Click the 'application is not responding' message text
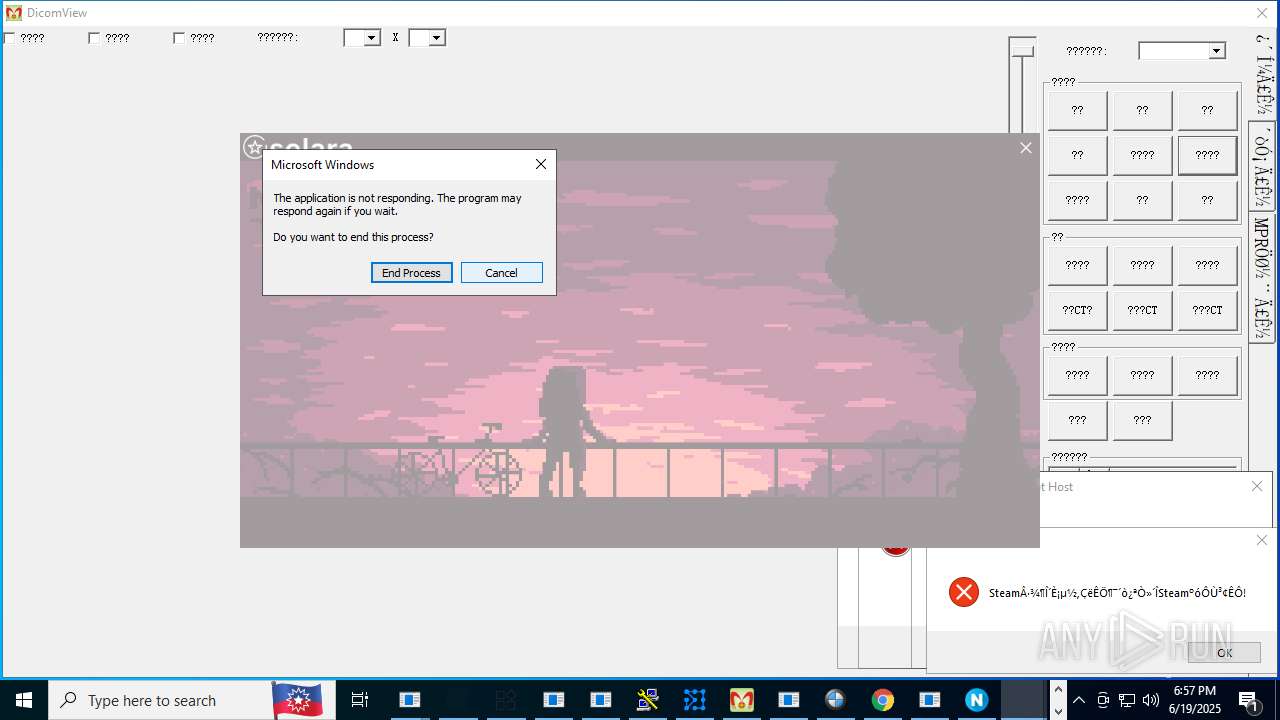This screenshot has height=720, width=1280. click(x=397, y=204)
